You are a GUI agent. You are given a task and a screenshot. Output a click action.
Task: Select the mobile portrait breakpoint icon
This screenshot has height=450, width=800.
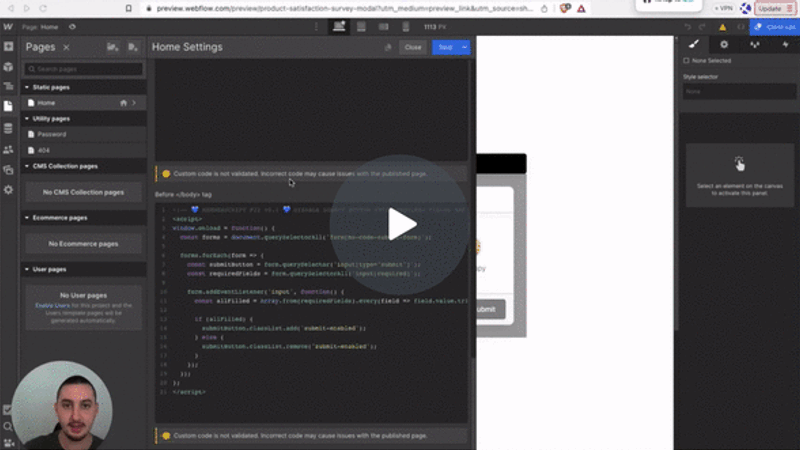406,27
